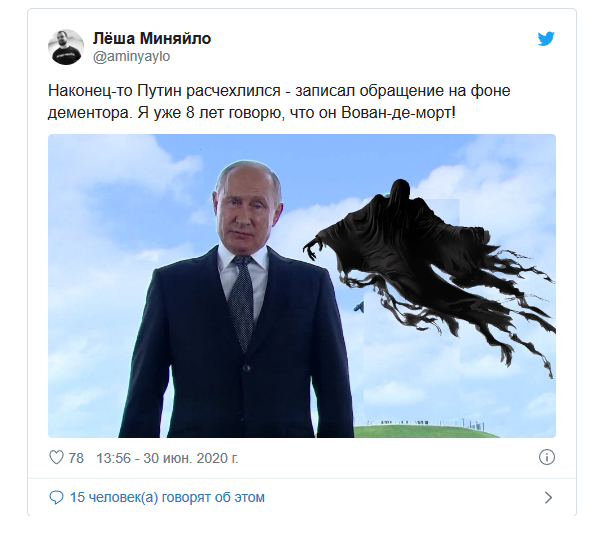Click the blue speech bubble reply icon
Screen dimensions: 609x535
56,497
